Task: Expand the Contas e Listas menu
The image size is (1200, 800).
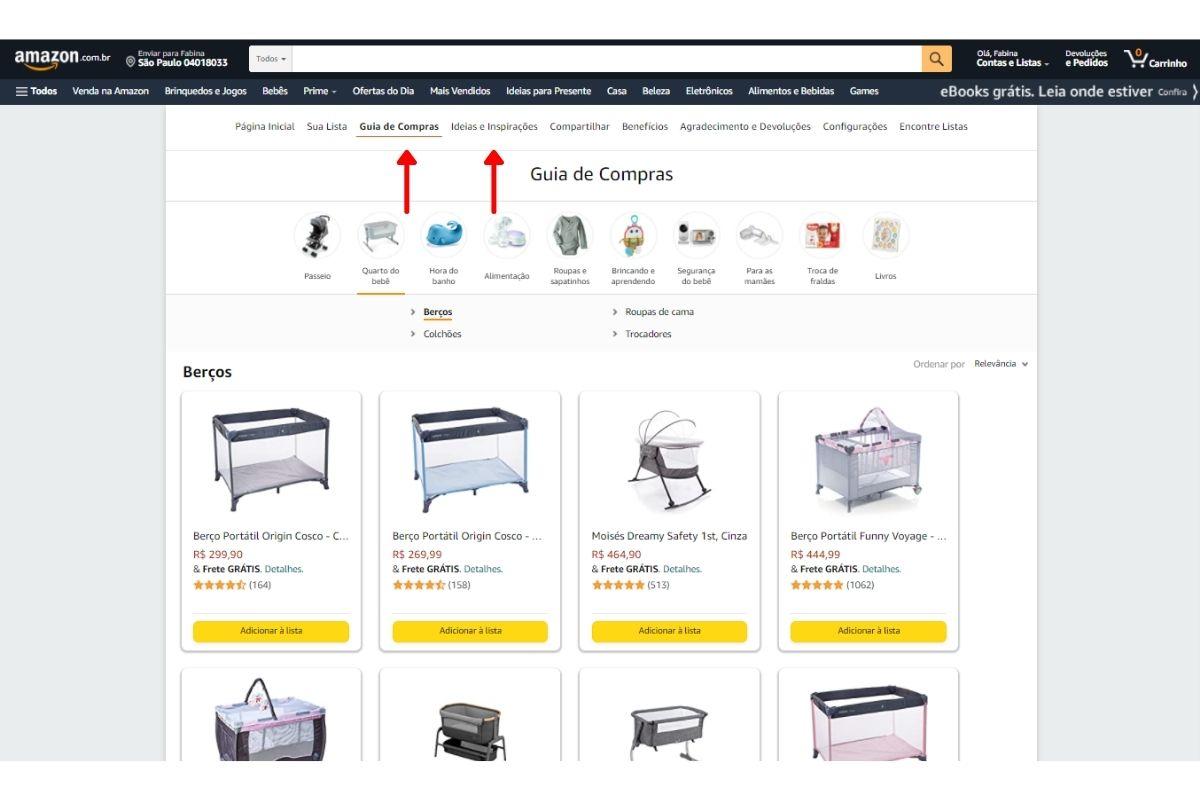Action: click(1012, 59)
